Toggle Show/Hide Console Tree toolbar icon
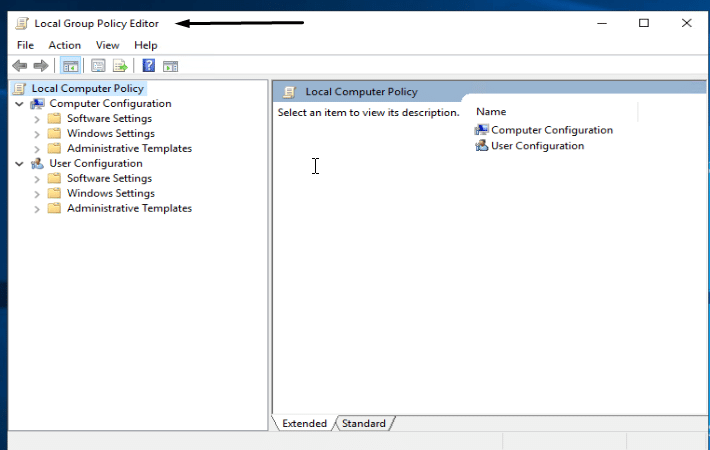 click(70, 66)
